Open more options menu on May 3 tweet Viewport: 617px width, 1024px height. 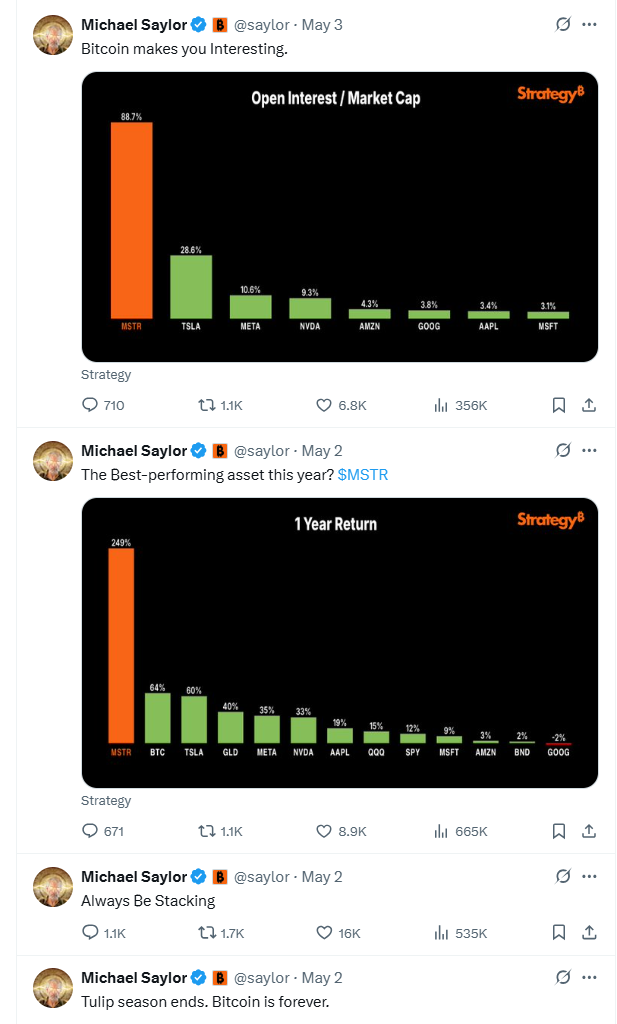pos(589,24)
